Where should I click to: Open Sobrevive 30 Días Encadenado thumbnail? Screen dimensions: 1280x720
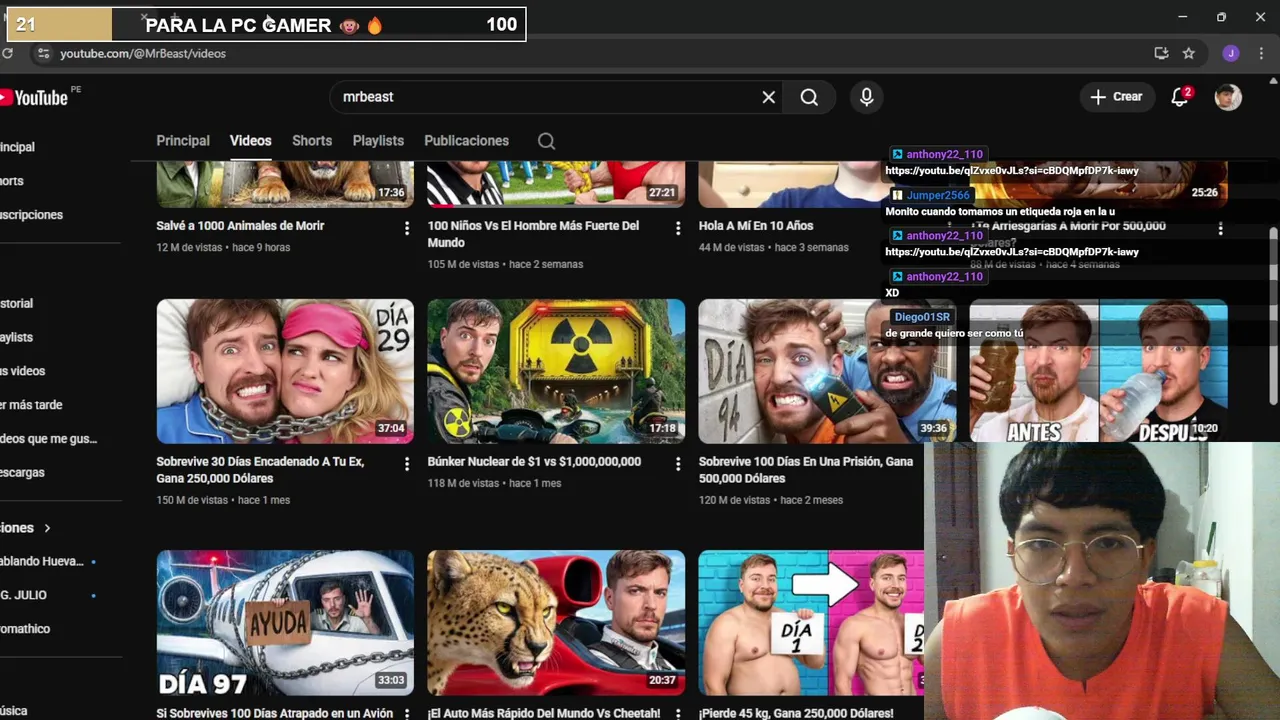[285, 371]
